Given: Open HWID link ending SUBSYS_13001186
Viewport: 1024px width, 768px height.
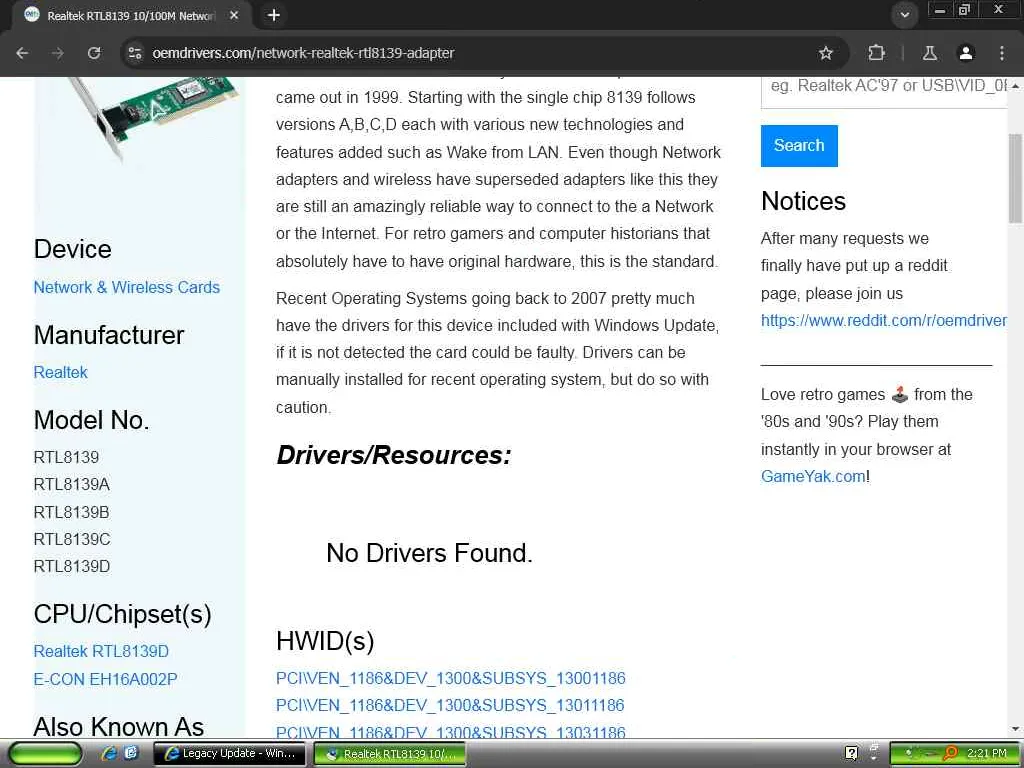Looking at the screenshot, I should [x=451, y=679].
